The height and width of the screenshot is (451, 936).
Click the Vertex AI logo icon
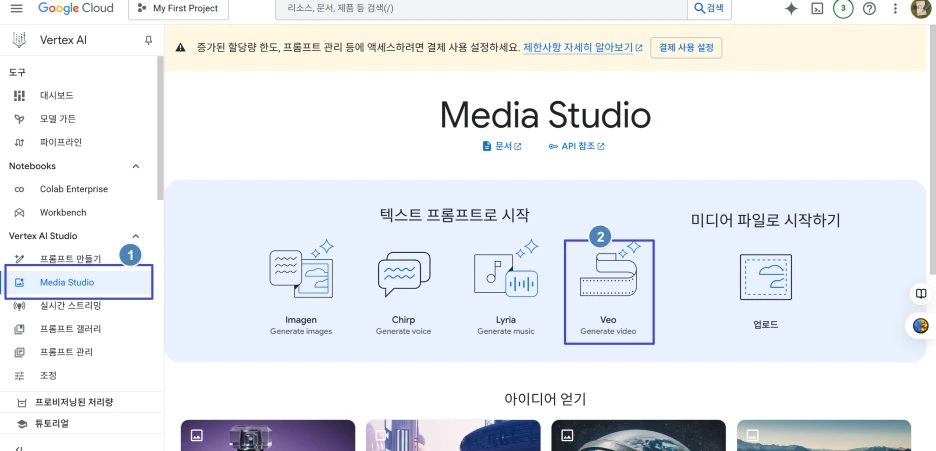[19, 40]
